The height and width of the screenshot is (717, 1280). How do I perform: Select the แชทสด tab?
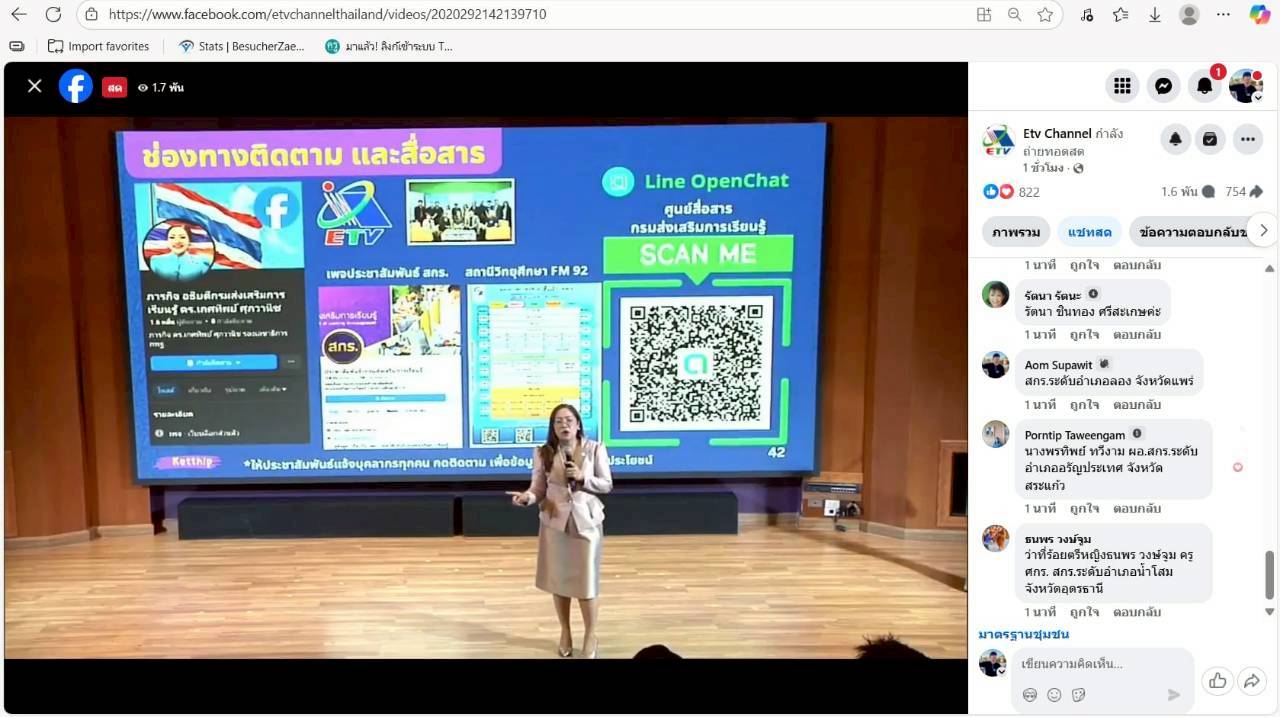pos(1089,232)
